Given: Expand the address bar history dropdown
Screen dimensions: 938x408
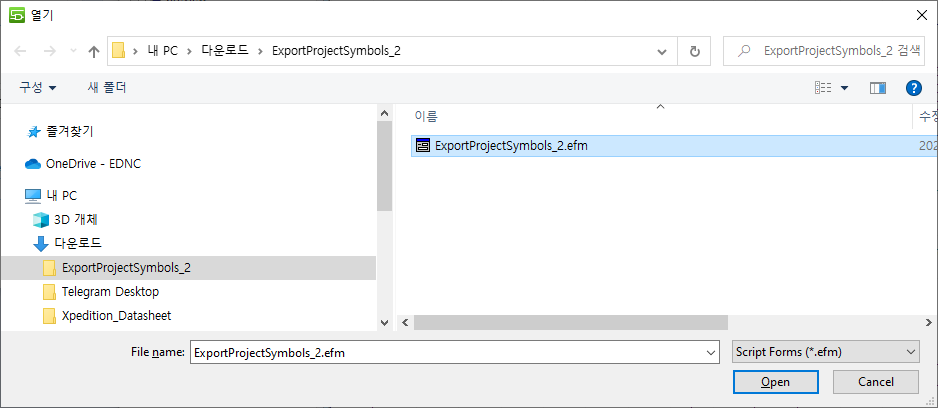Looking at the screenshot, I should click(x=662, y=51).
